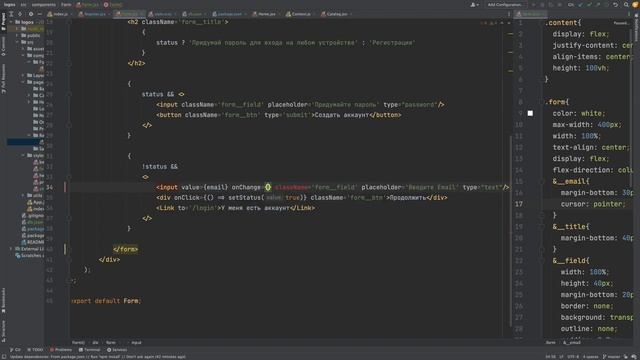The image size is (640, 360).
Task: Collapse the logos project root folder
Action: point(12,22)
